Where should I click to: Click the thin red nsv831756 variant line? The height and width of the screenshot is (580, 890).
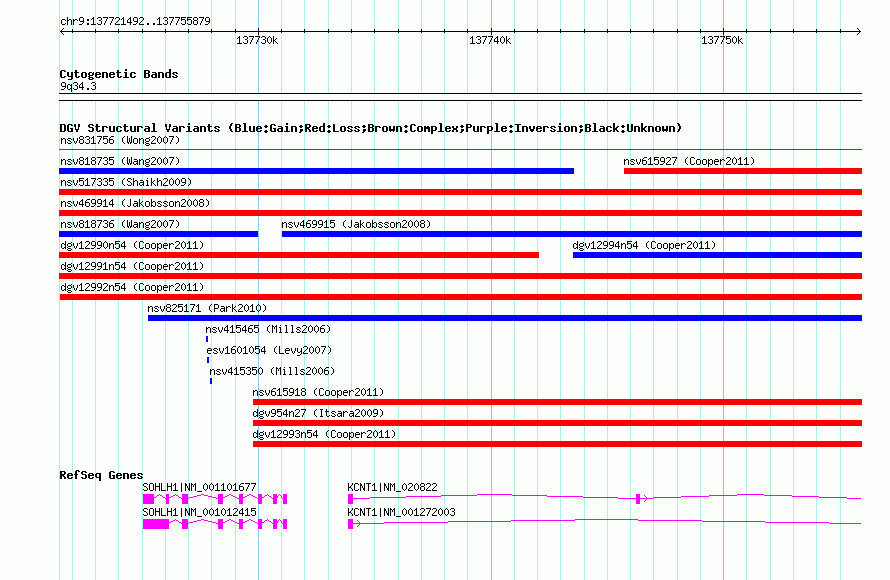[x=460, y=150]
